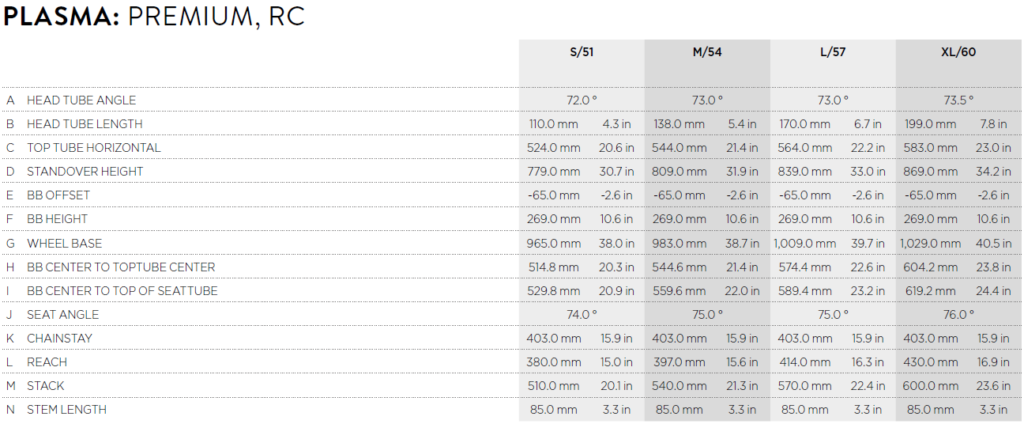Click BB CENTER TO TOPTUBE CENTER label
Viewport: 1024px width, 424px height.
(x=121, y=267)
